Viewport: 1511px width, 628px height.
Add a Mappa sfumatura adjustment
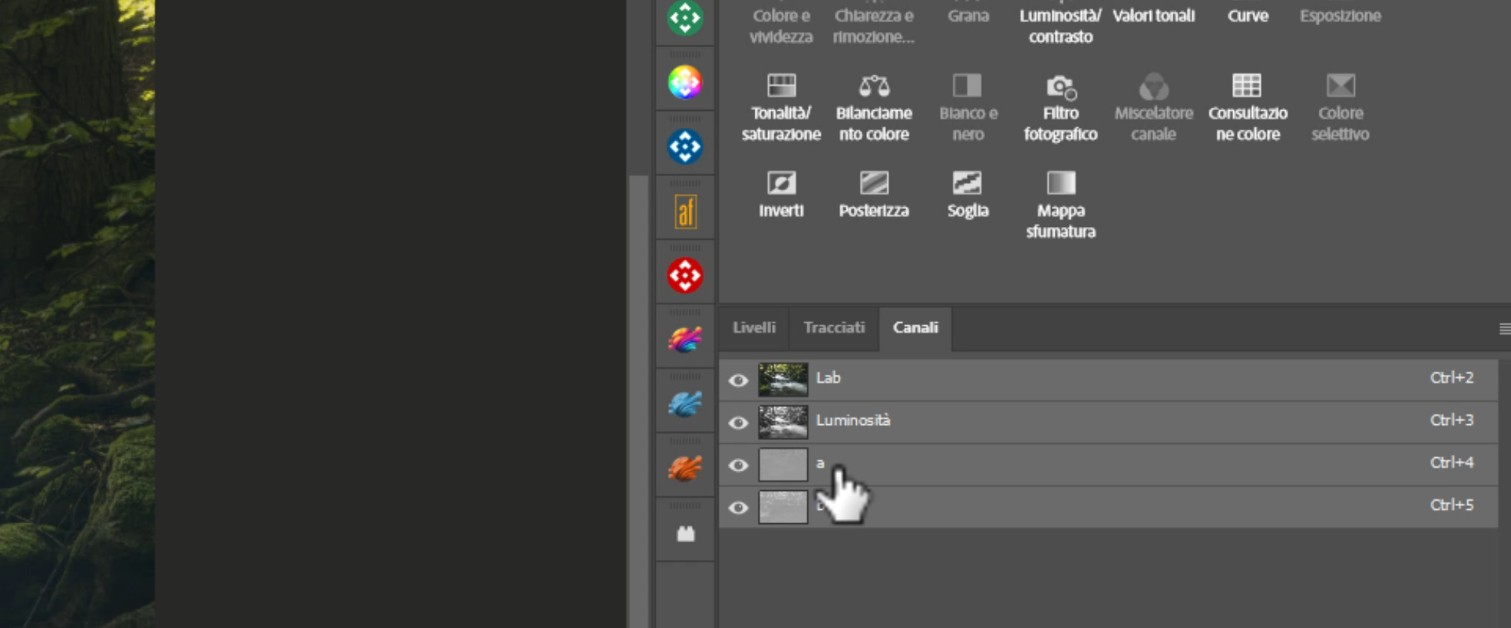(1060, 183)
